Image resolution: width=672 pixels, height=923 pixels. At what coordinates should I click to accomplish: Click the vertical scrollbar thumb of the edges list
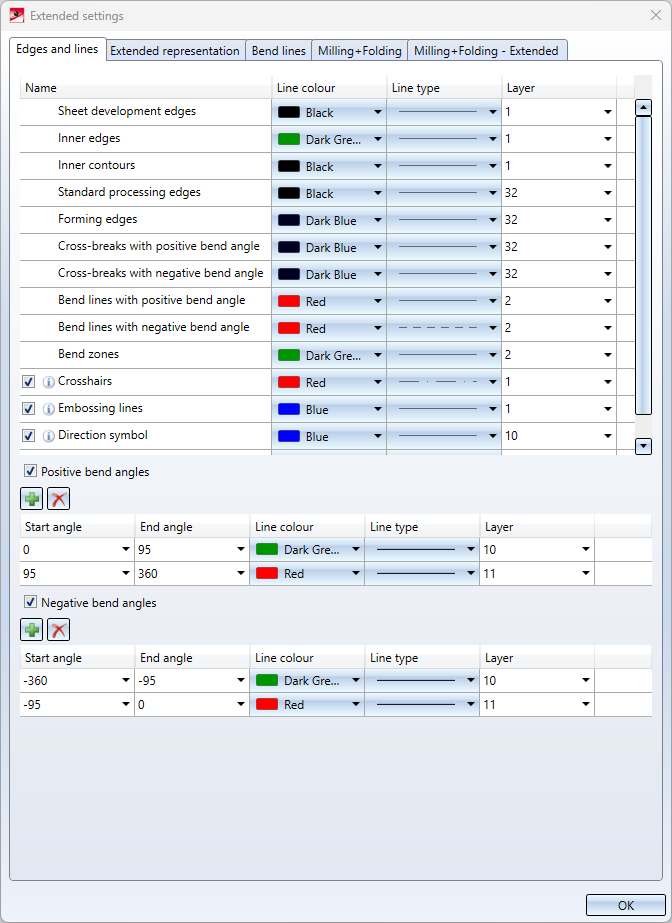643,265
